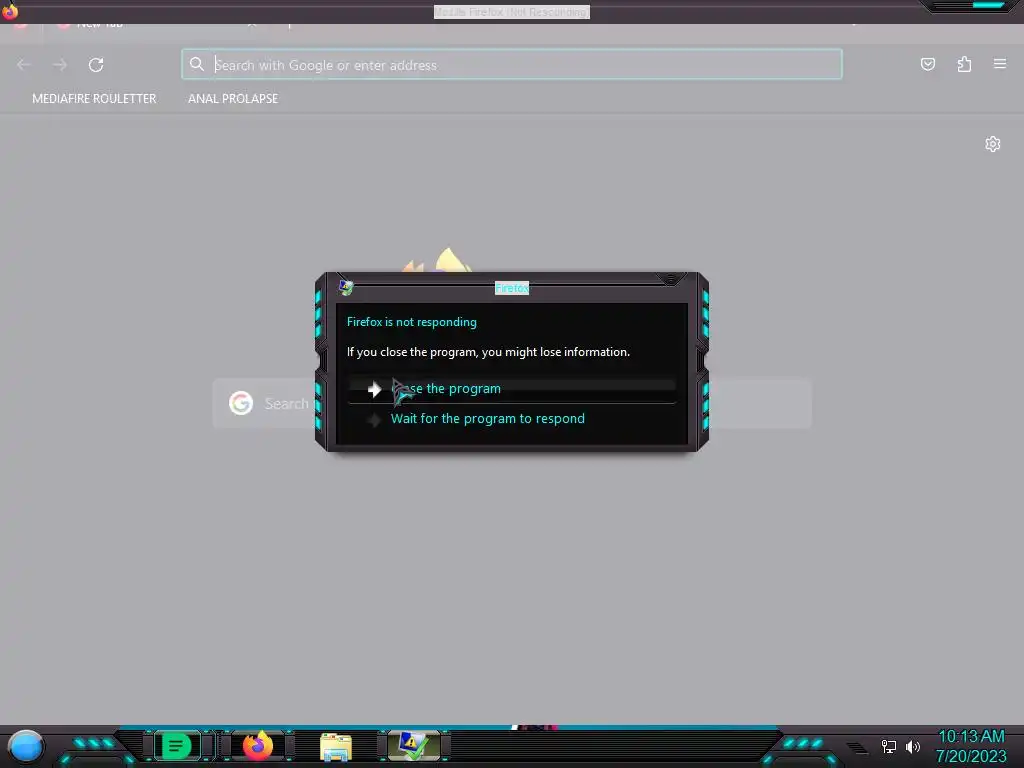Click the Firefox reload page icon

[96, 65]
